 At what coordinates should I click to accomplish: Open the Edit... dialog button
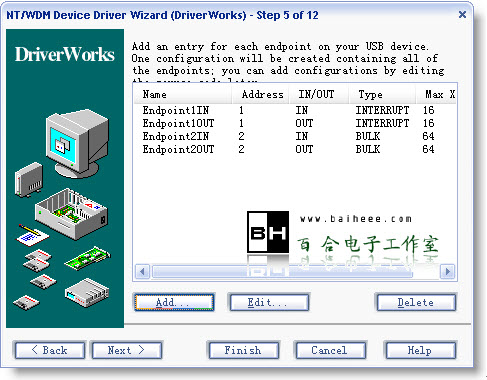(269, 302)
